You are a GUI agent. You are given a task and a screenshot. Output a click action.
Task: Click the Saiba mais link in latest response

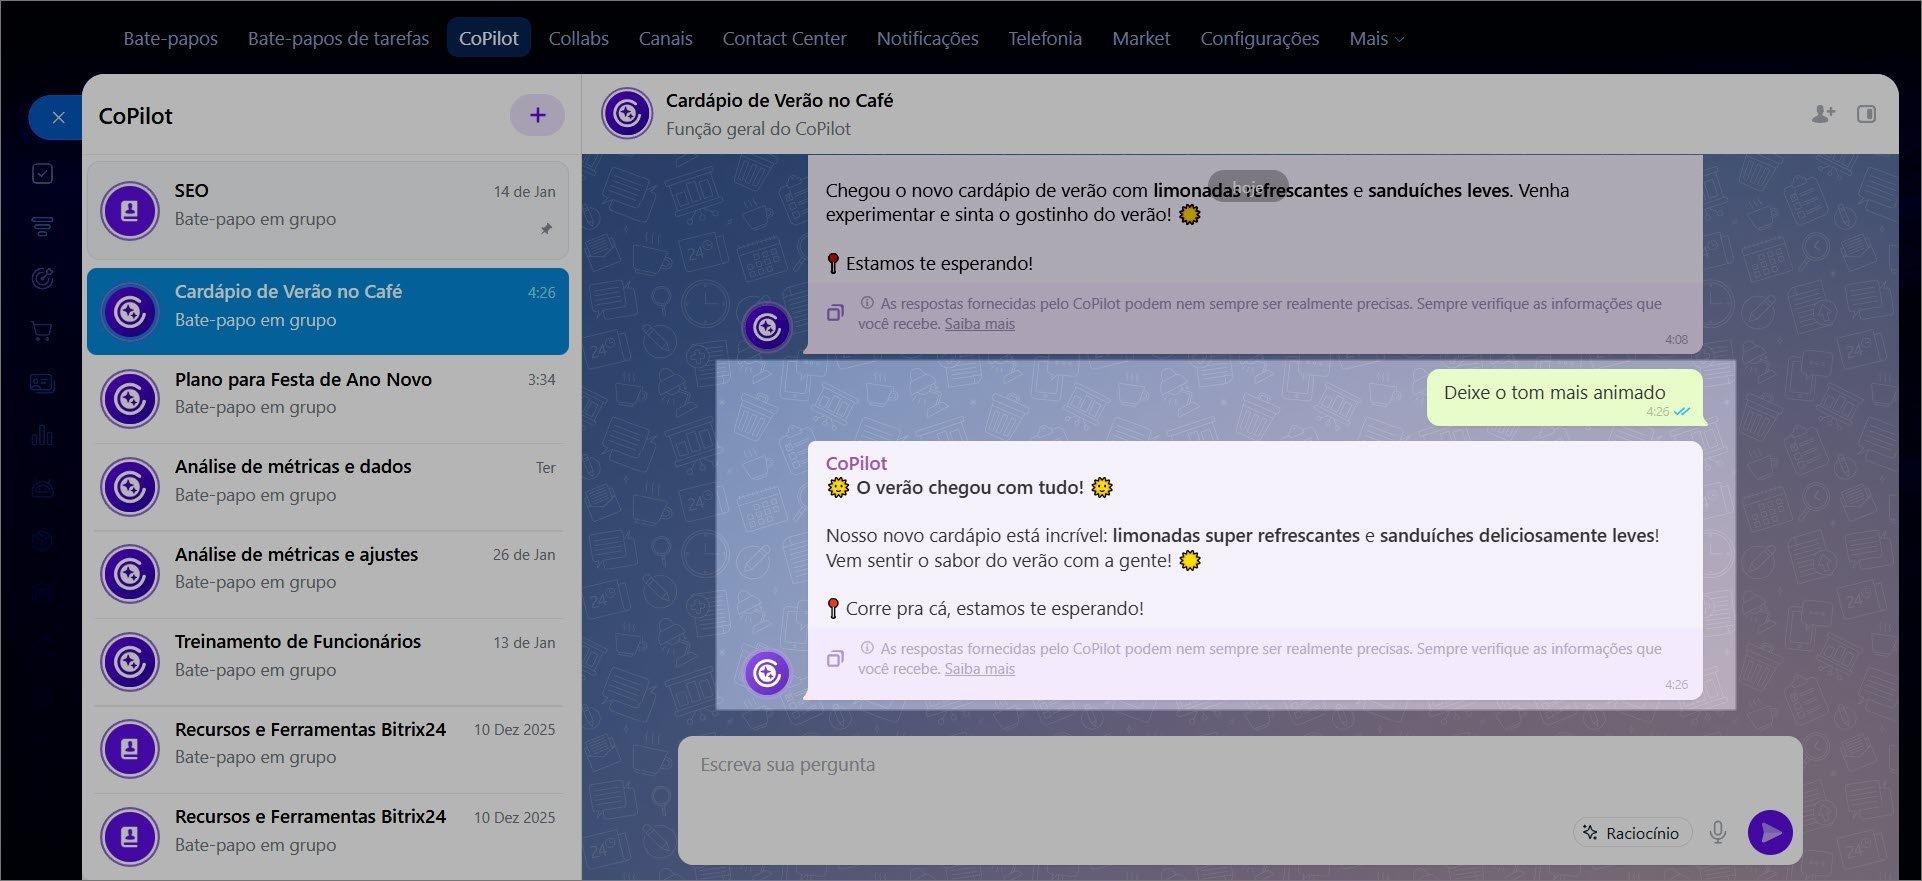coord(979,669)
